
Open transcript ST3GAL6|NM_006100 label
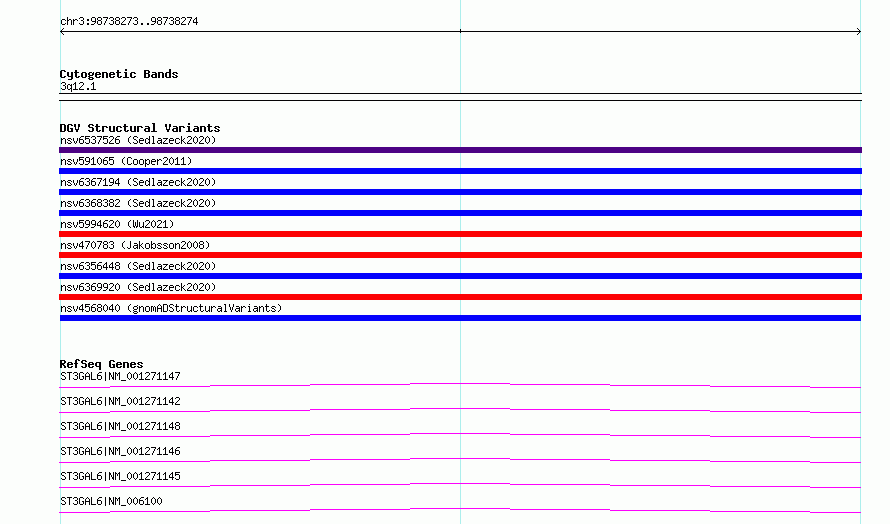tap(111, 501)
